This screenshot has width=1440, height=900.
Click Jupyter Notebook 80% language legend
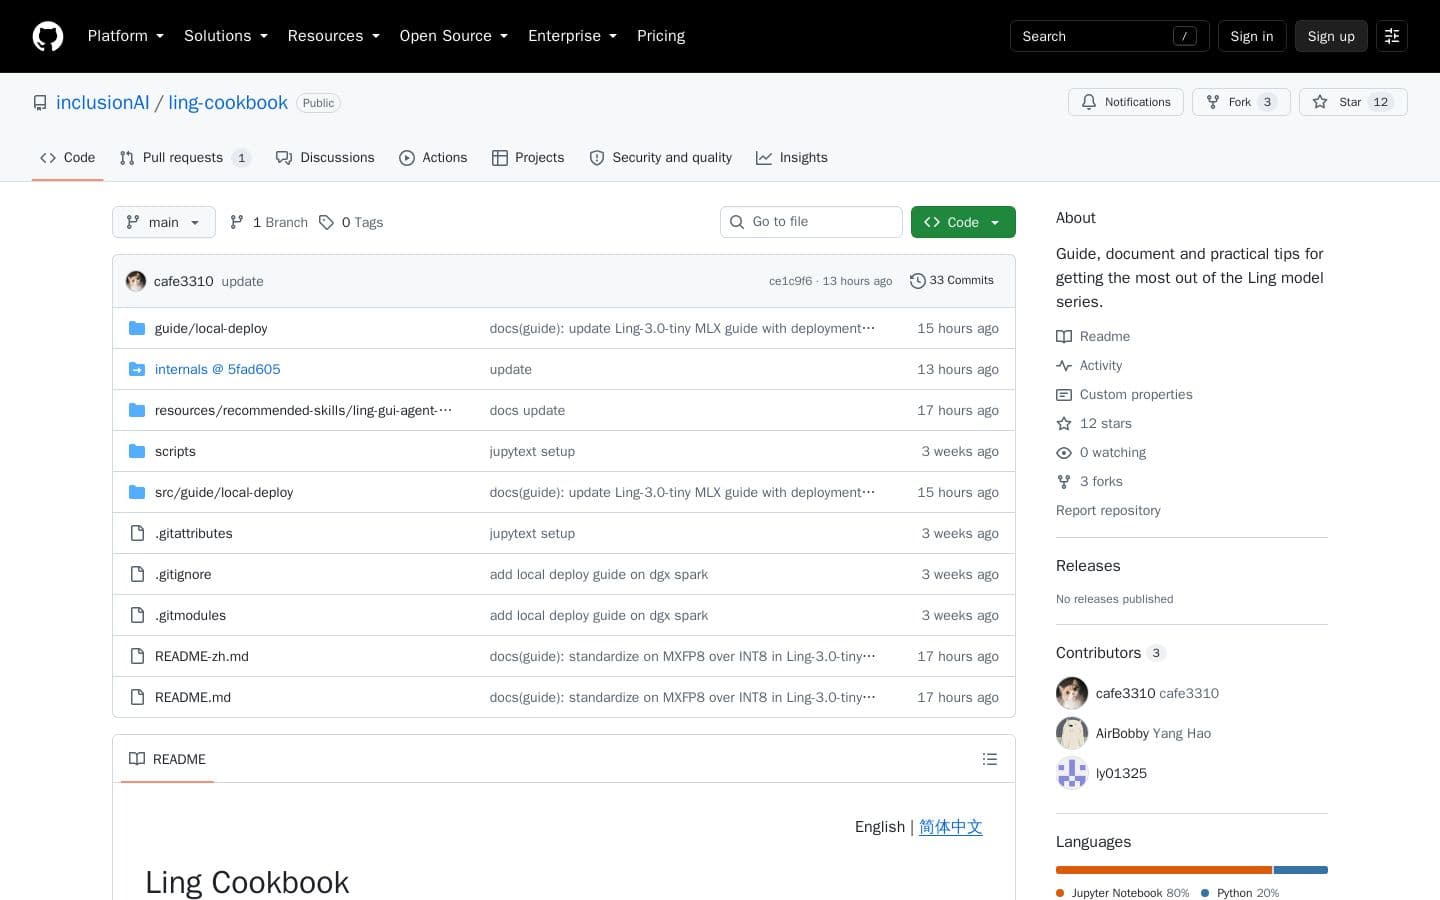click(x=1123, y=893)
